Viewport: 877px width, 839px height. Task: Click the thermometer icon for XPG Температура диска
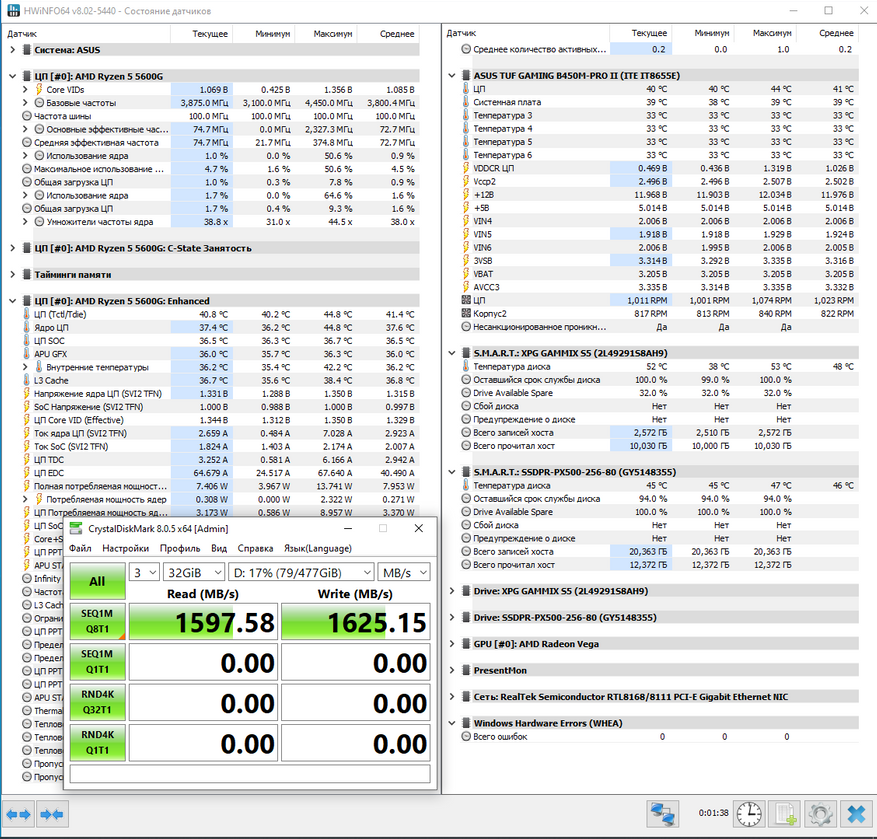pyautogui.click(x=466, y=366)
